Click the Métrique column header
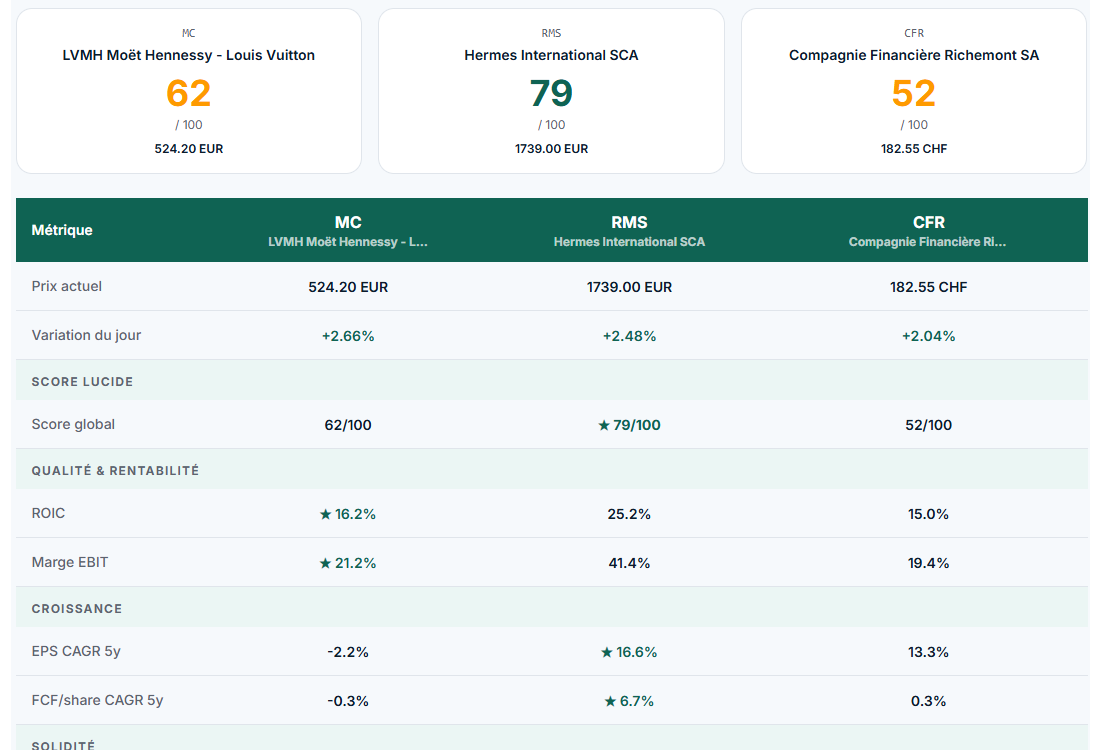Viewport: 1100px width, 750px height. coord(62,230)
